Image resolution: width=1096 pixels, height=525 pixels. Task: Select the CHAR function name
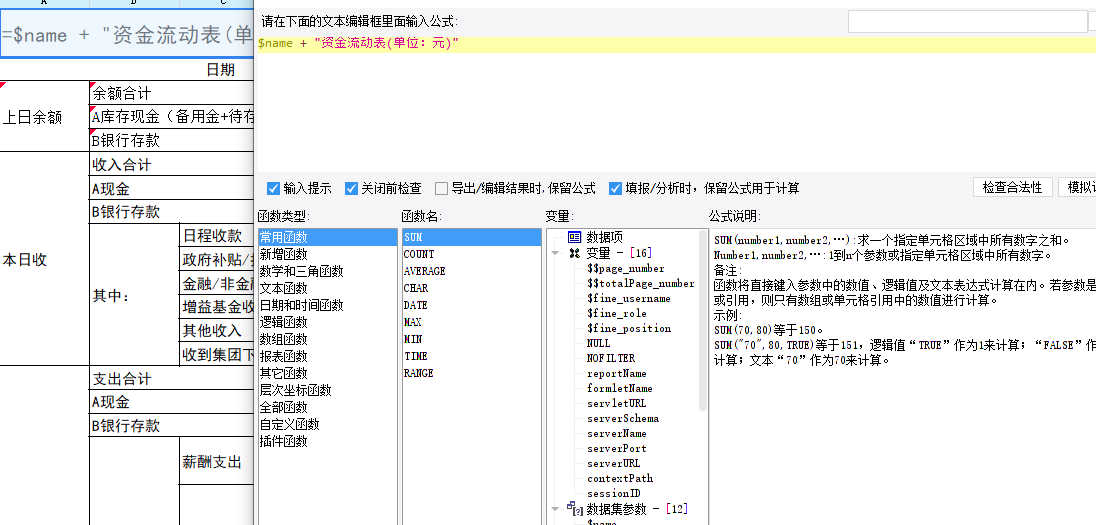click(472, 288)
